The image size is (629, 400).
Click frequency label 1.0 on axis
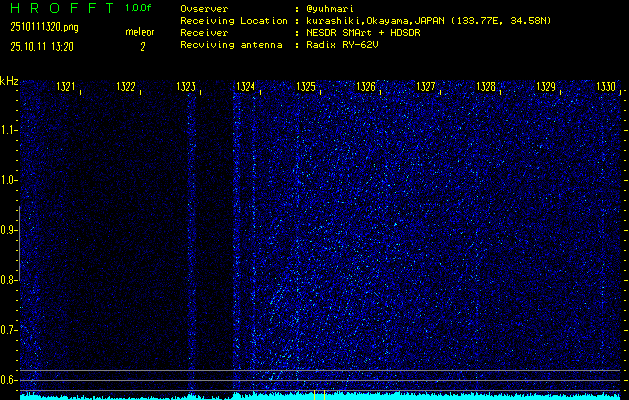click(x=8, y=181)
